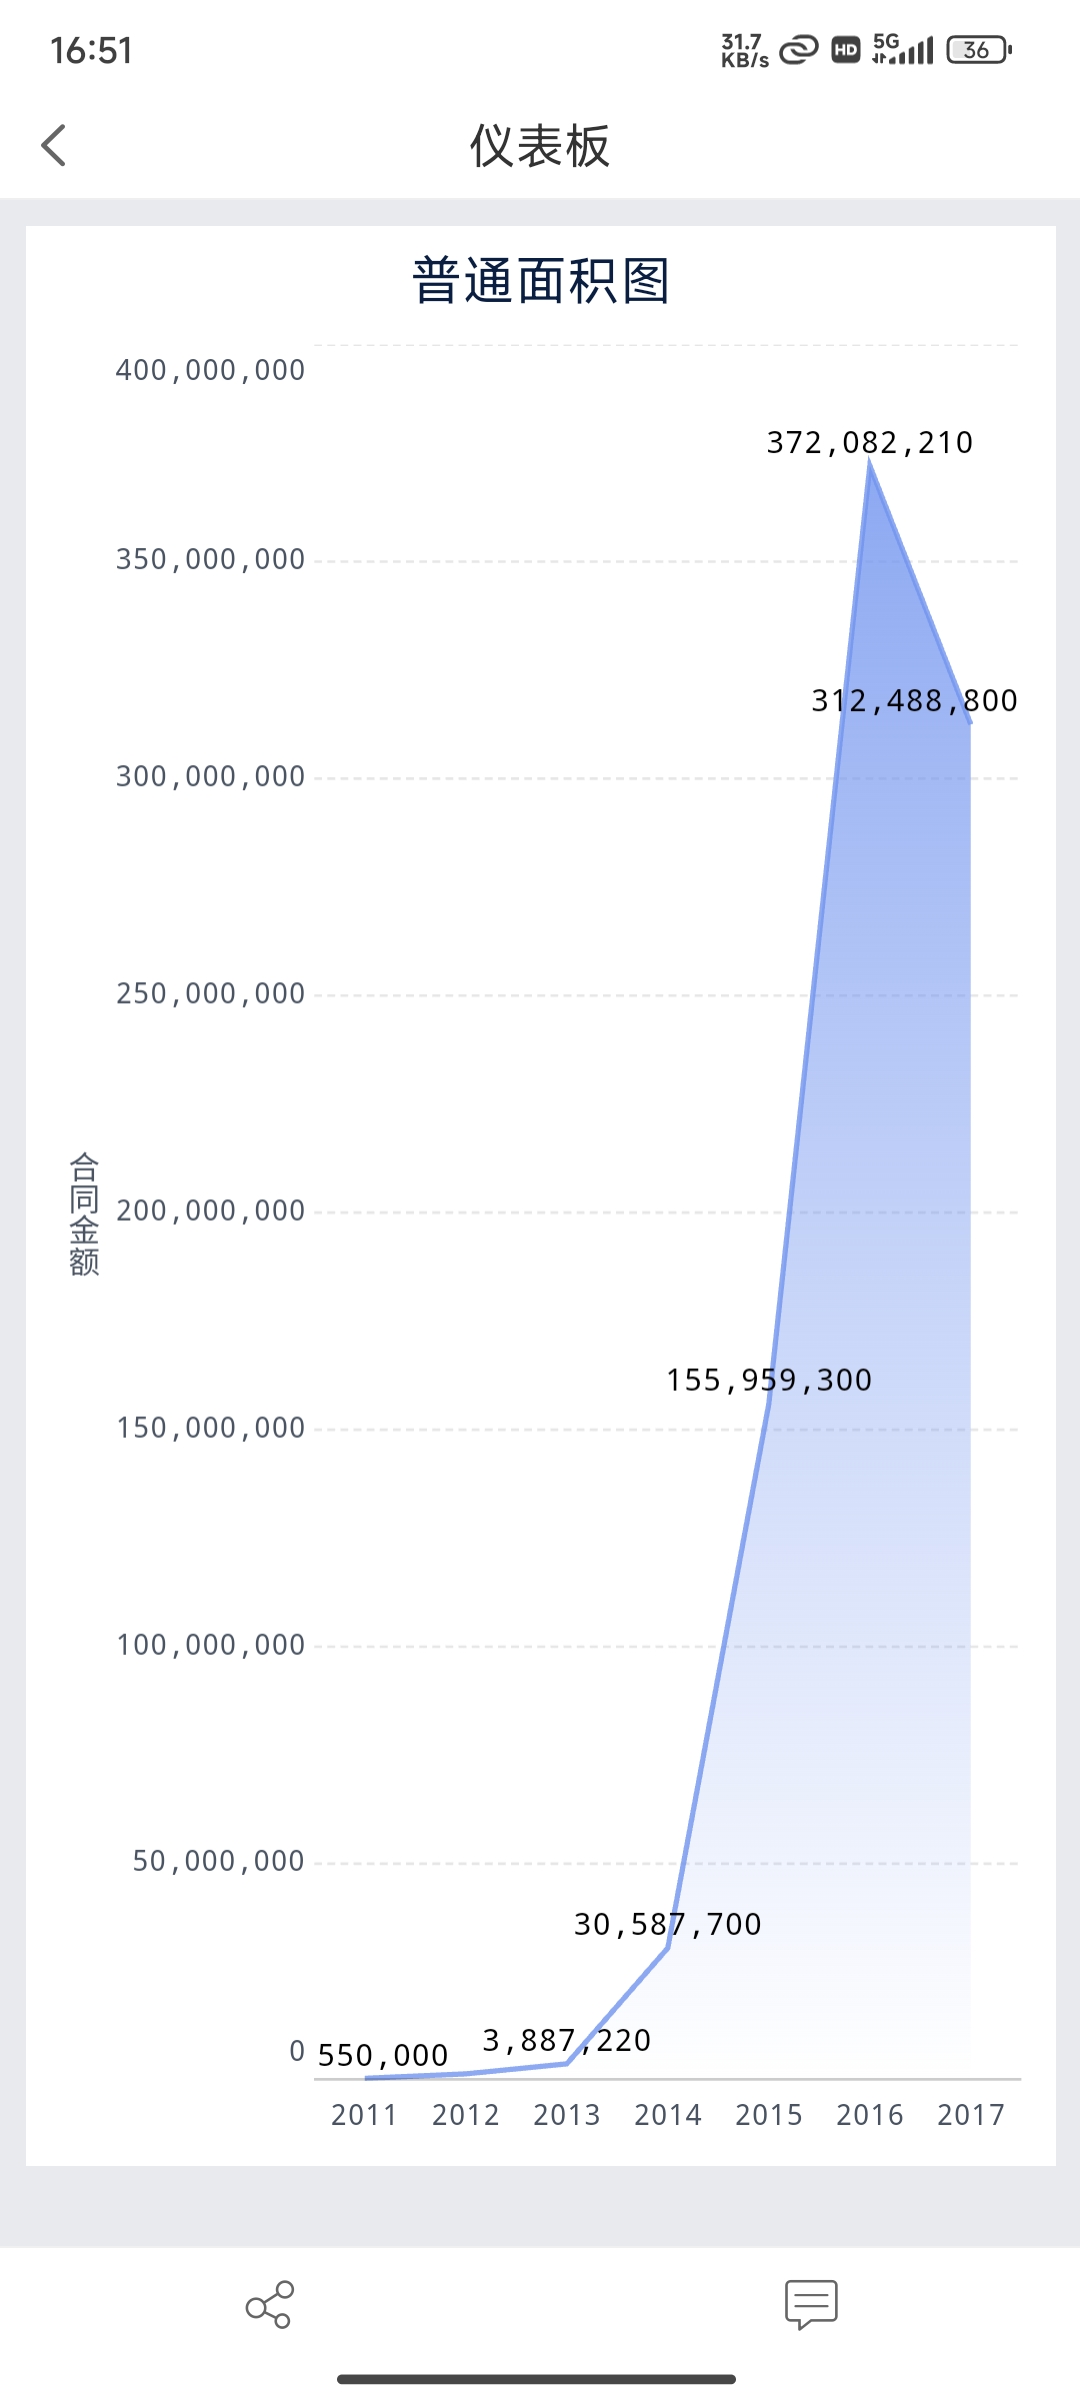Tap the HD status icon

click(846, 50)
